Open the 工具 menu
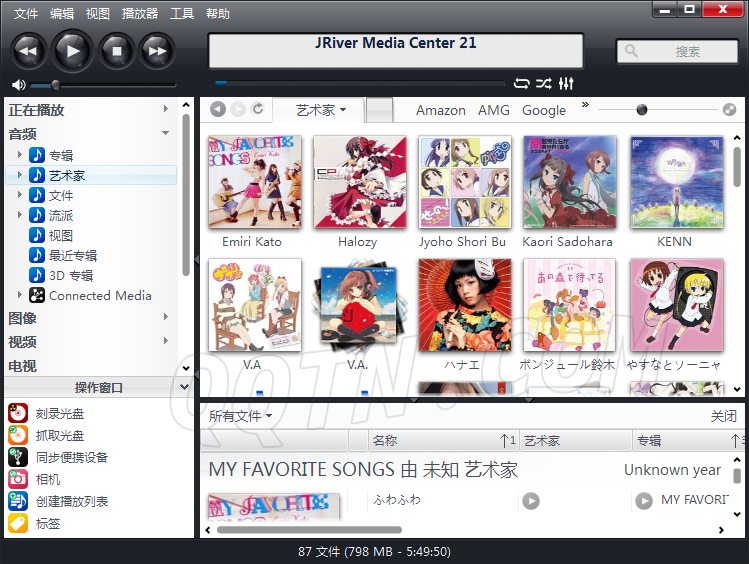The image size is (749, 564). 182,14
